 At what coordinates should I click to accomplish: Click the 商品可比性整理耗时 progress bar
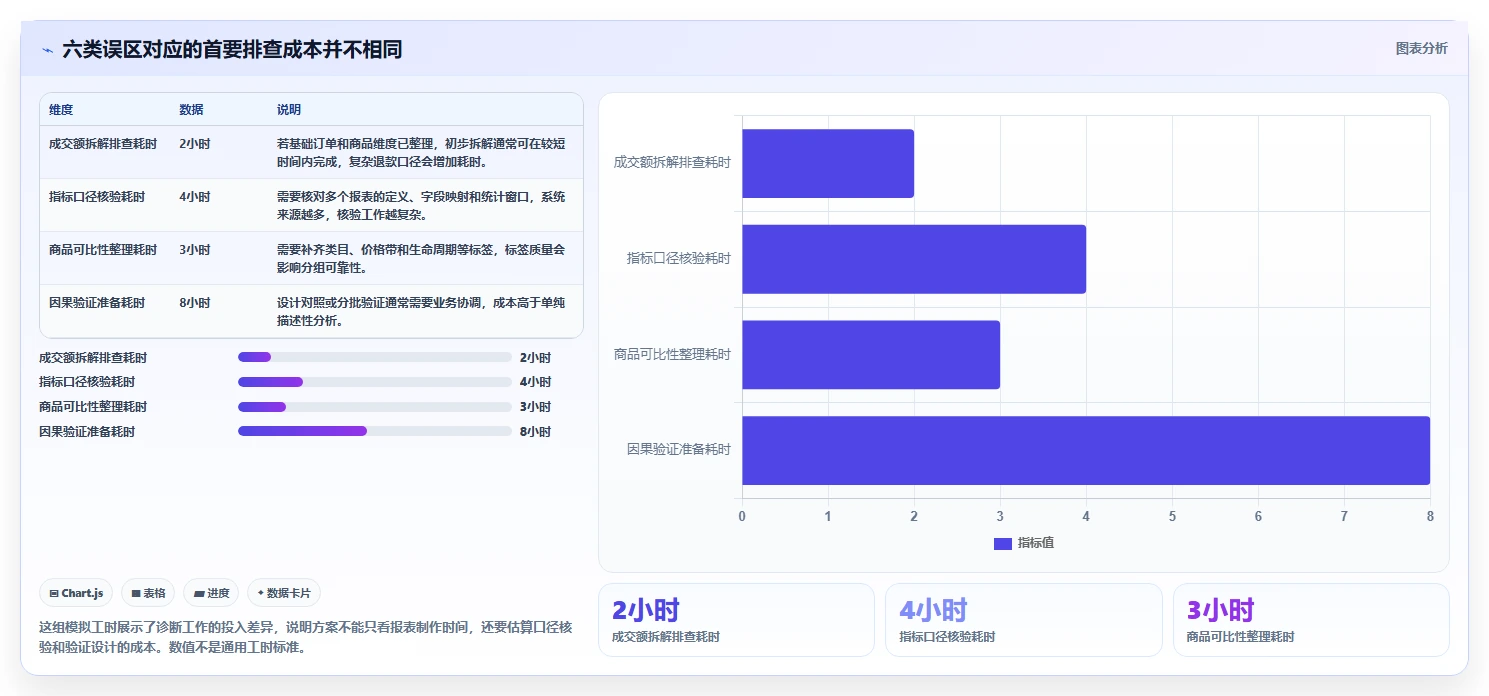coord(374,407)
